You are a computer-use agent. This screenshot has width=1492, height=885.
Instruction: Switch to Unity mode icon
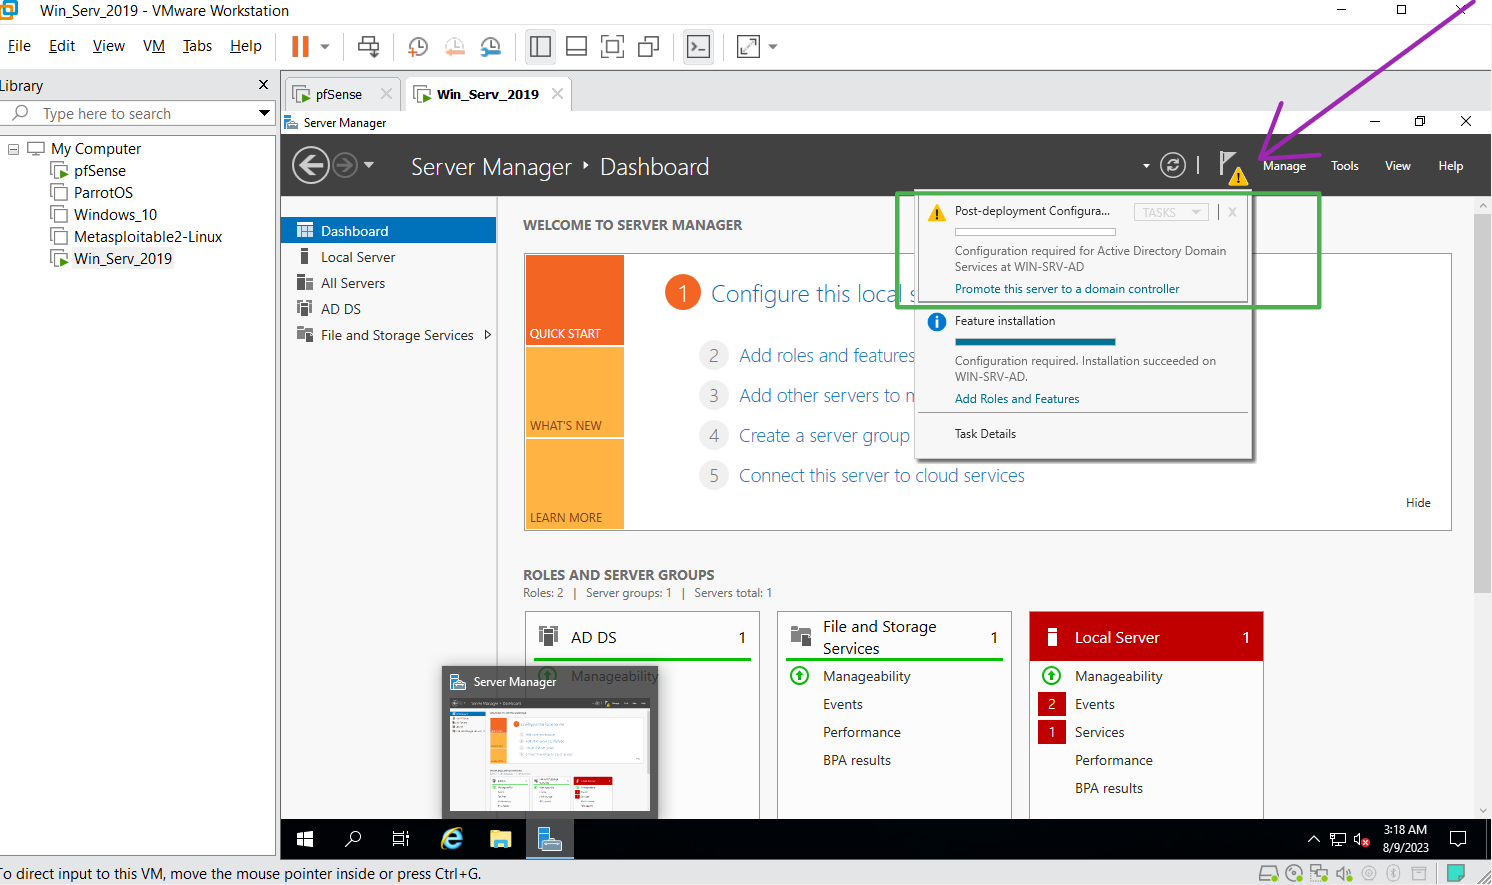click(x=648, y=46)
